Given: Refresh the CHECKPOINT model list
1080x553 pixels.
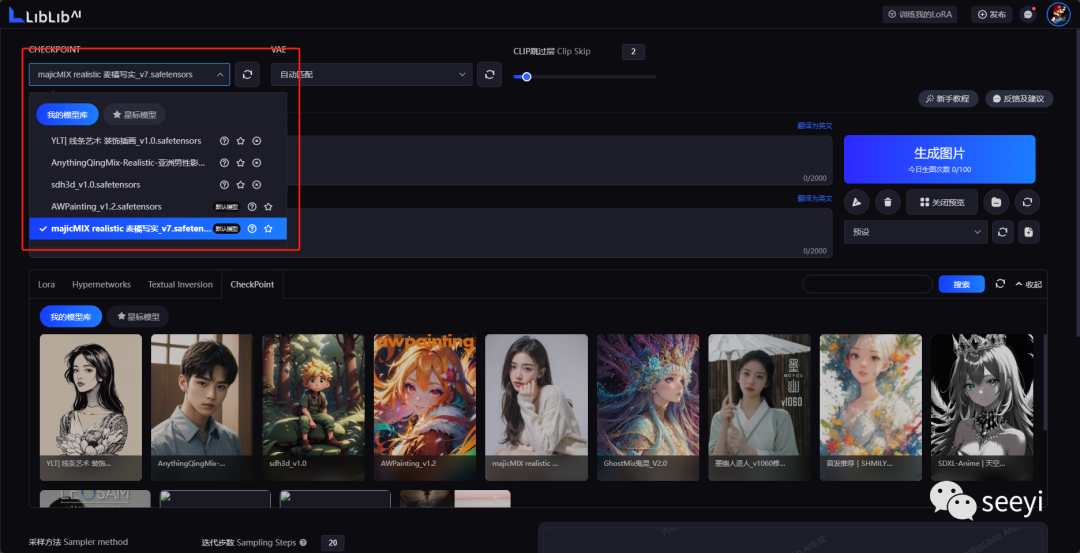Looking at the screenshot, I should pyautogui.click(x=248, y=74).
